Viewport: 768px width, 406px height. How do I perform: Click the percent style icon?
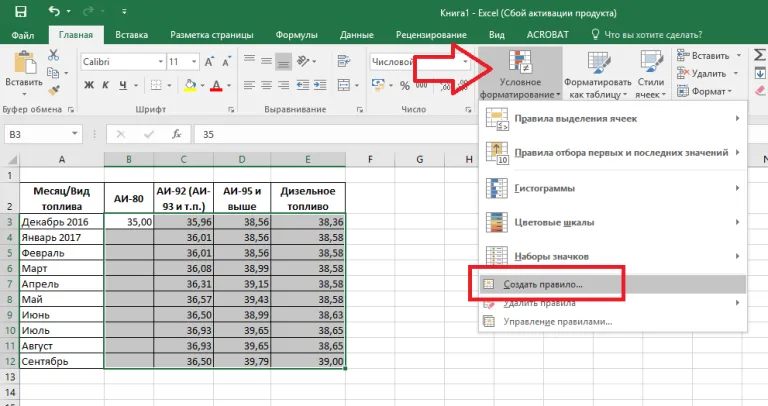pyautogui.click(x=405, y=86)
